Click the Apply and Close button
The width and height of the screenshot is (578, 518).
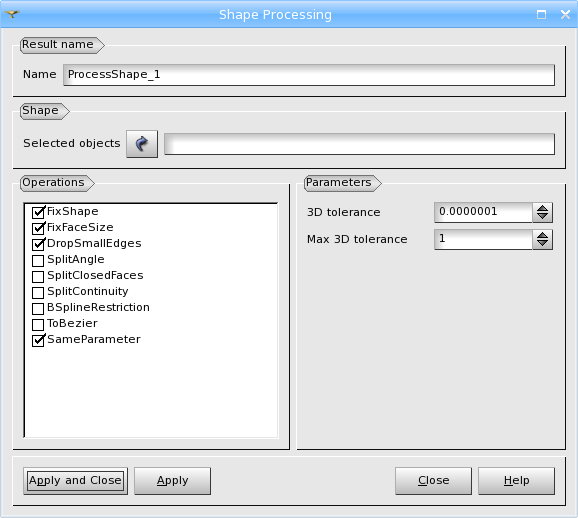click(x=76, y=481)
